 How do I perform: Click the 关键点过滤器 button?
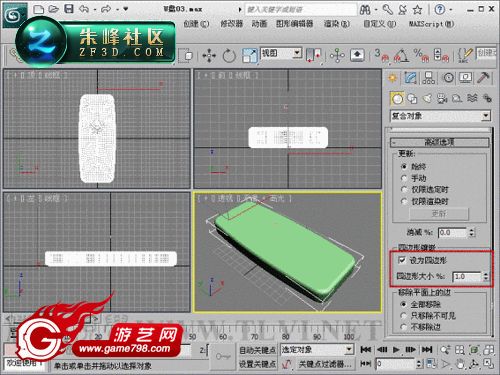325,364
